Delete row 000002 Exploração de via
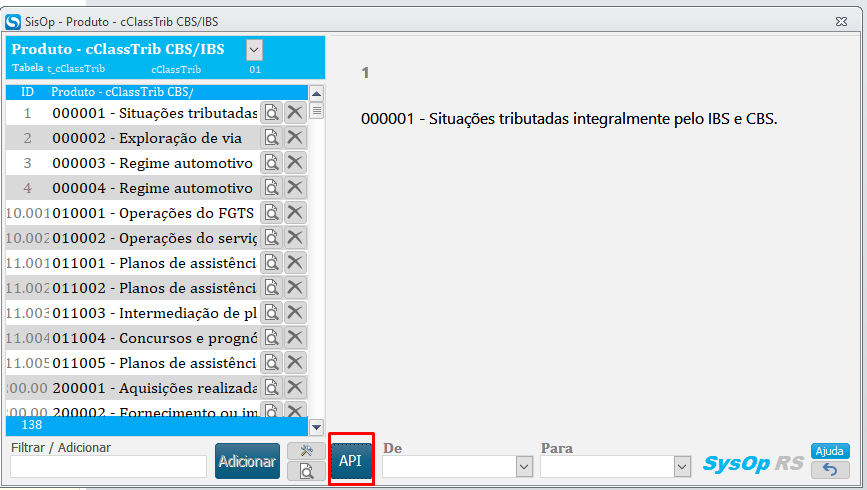The height and width of the screenshot is (490, 867). pyautogui.click(x=295, y=137)
